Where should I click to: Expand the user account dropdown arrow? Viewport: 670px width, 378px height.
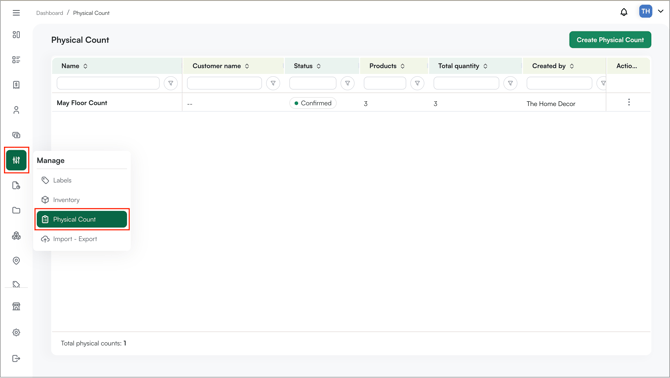tap(661, 12)
